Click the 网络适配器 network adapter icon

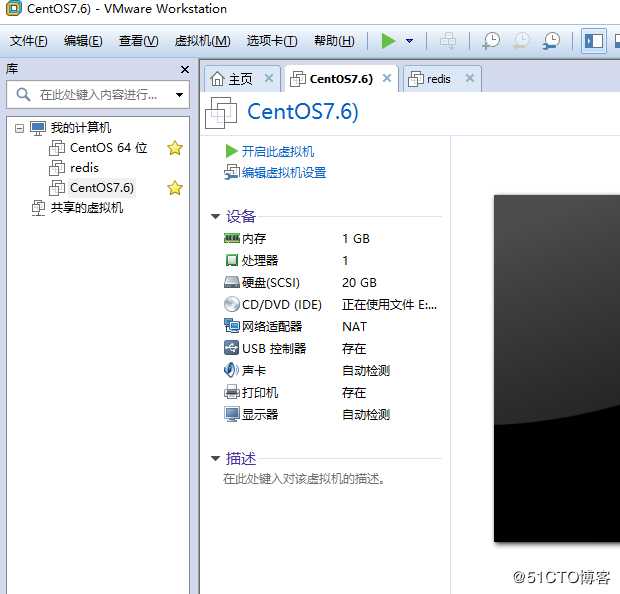pyautogui.click(x=232, y=326)
